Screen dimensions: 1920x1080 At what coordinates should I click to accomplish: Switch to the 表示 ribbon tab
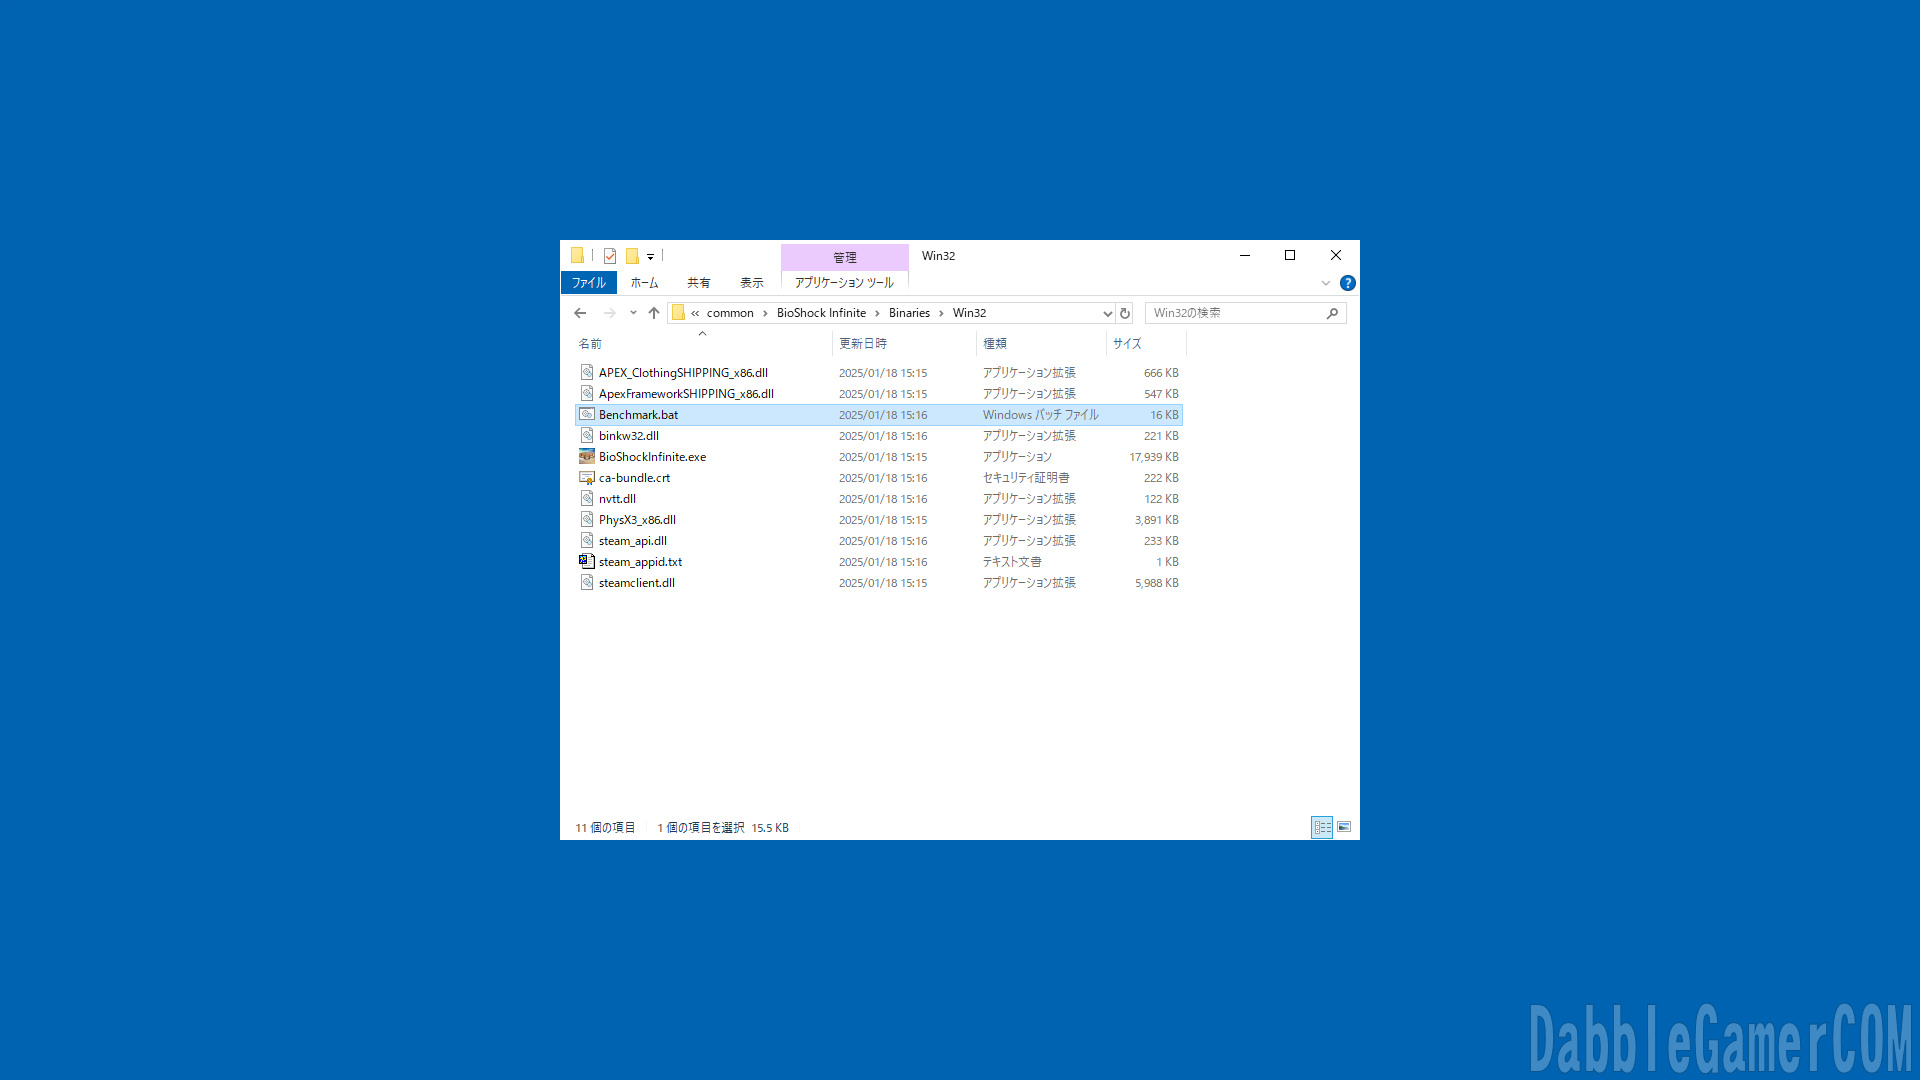[752, 283]
